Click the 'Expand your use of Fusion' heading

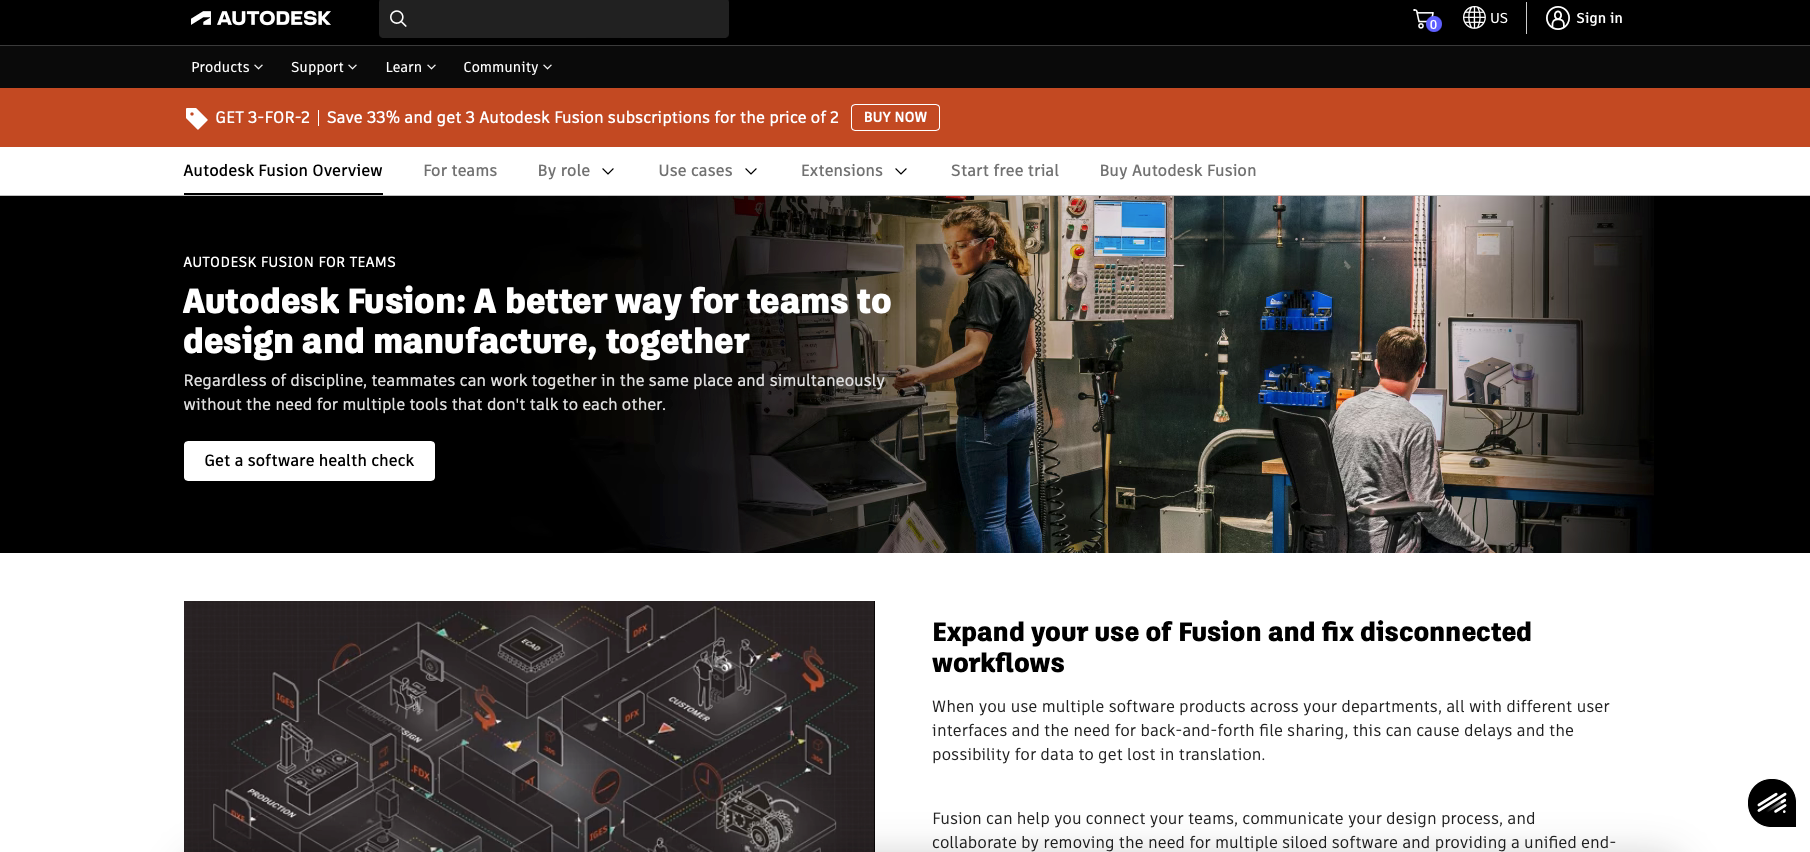[x=1231, y=647]
